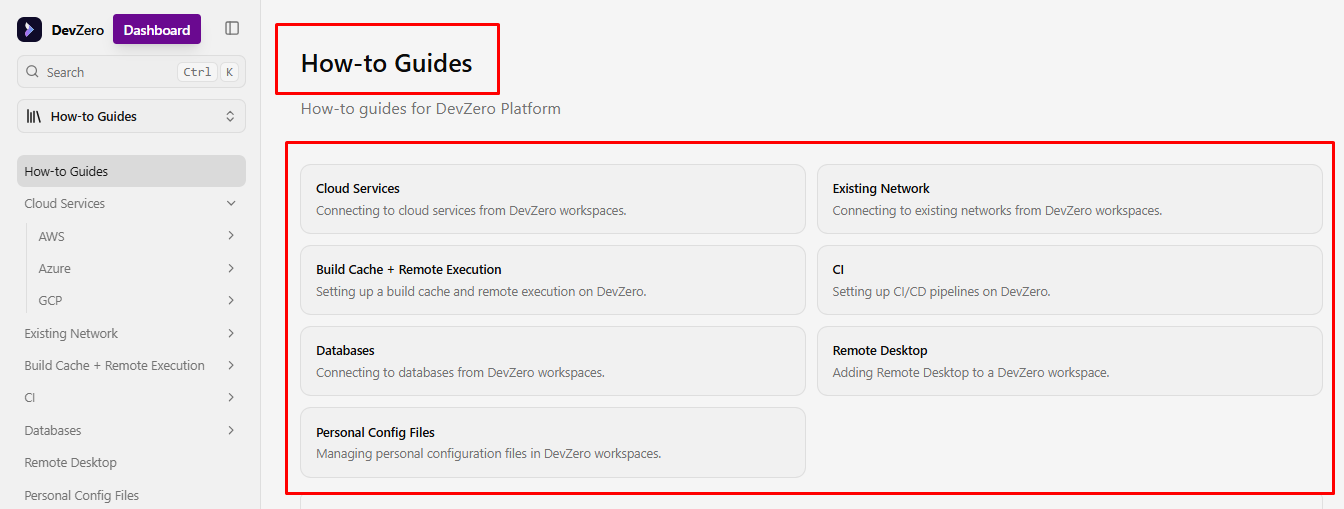This screenshot has height=509, width=1344.
Task: Open the Dashboard button
Action: pyautogui.click(x=157, y=30)
